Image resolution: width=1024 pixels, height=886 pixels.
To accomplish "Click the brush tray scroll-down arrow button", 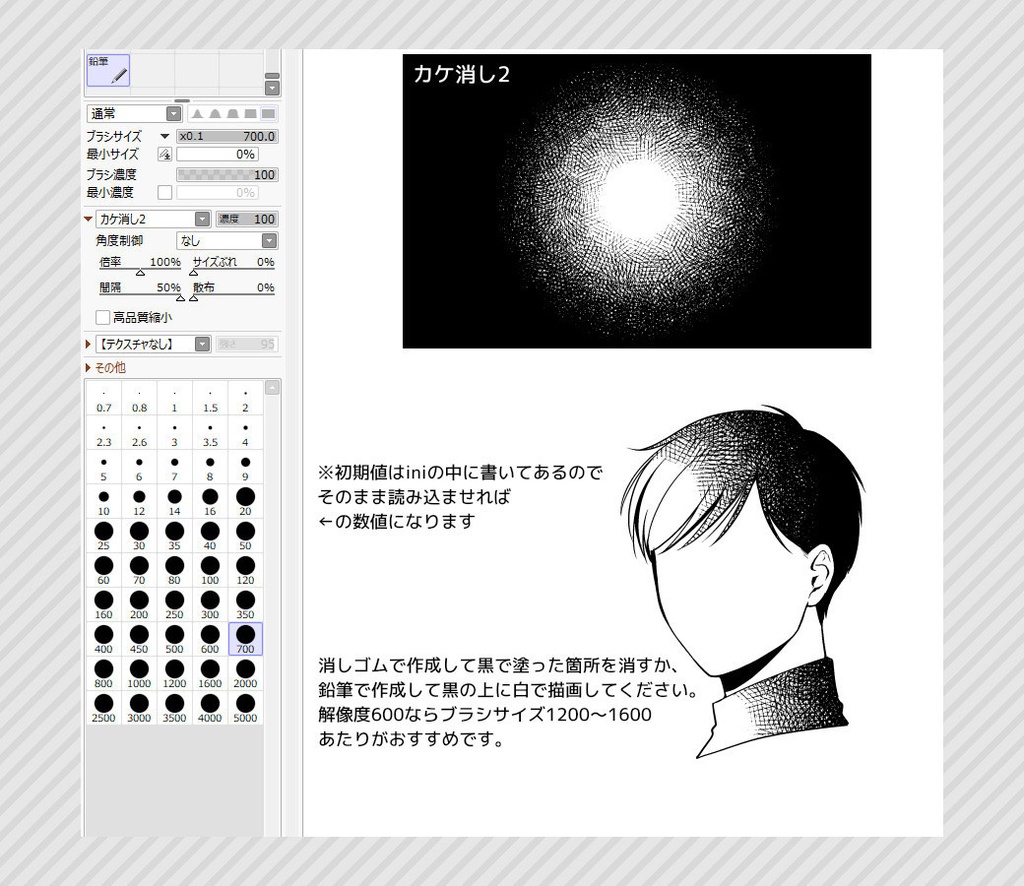I will point(272,88).
